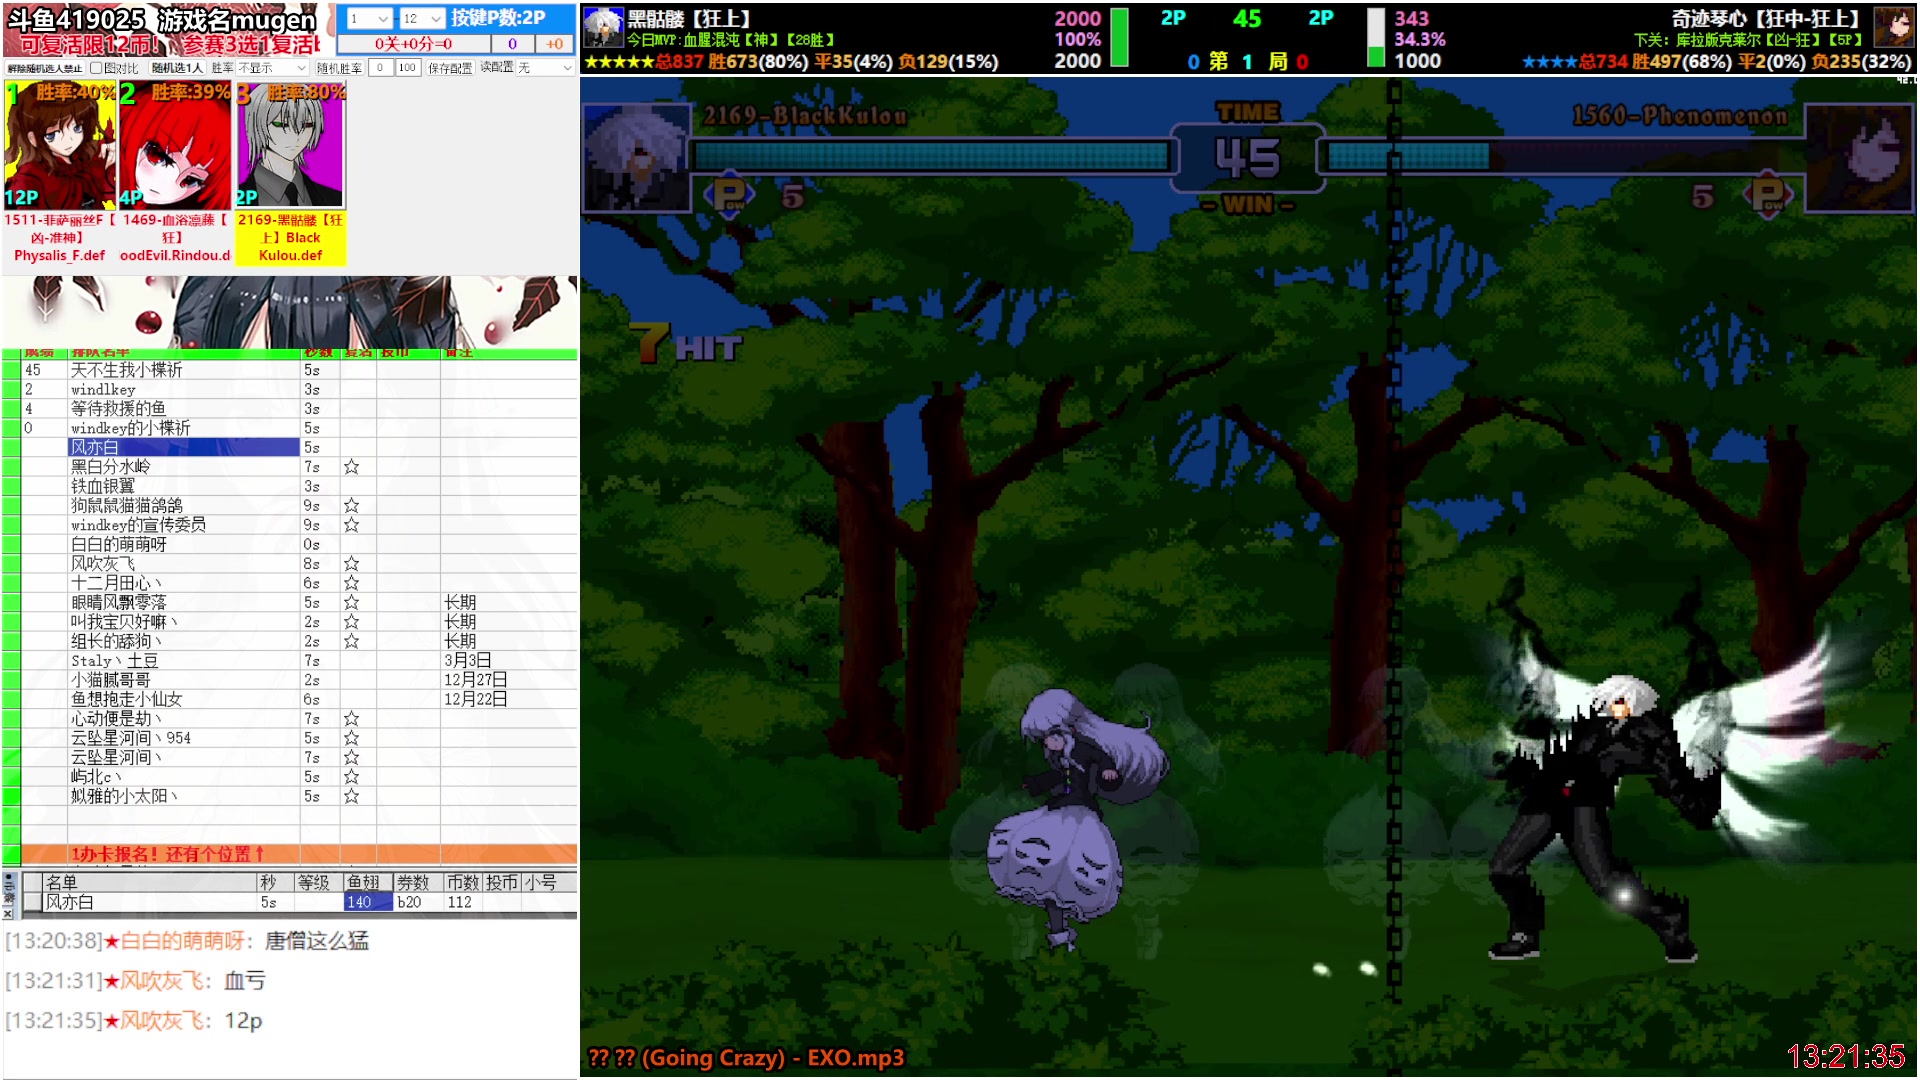Open the dropdown showing 12
This screenshot has height=1080, width=1920.
[421, 18]
